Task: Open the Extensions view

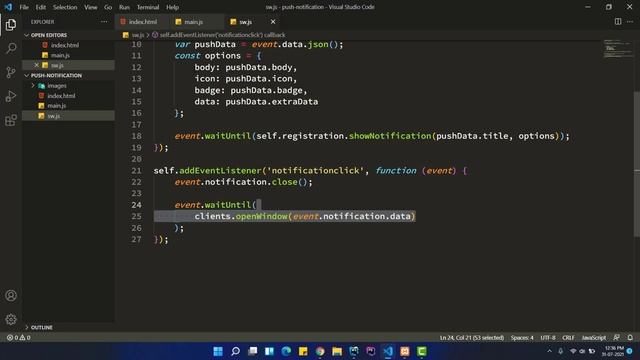Action: click(11, 120)
